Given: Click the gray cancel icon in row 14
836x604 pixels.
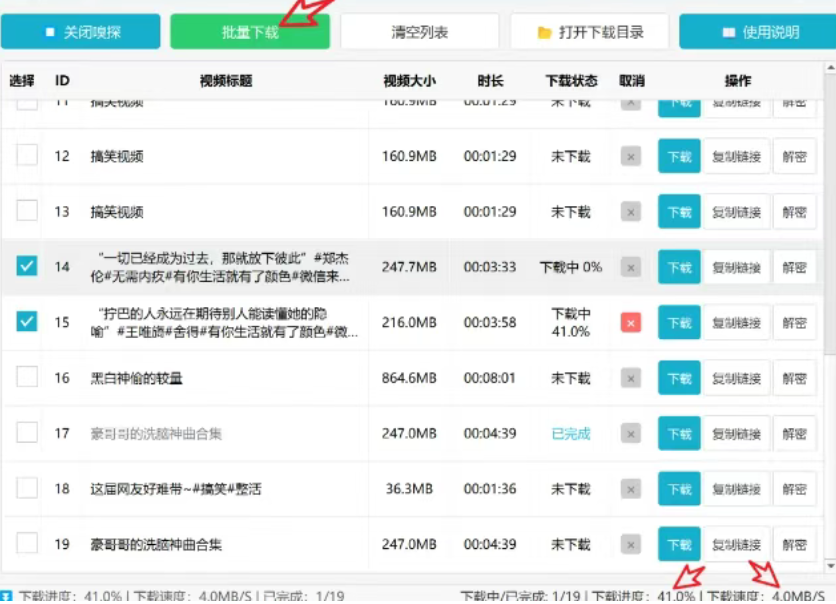Looking at the screenshot, I should [x=630, y=267].
